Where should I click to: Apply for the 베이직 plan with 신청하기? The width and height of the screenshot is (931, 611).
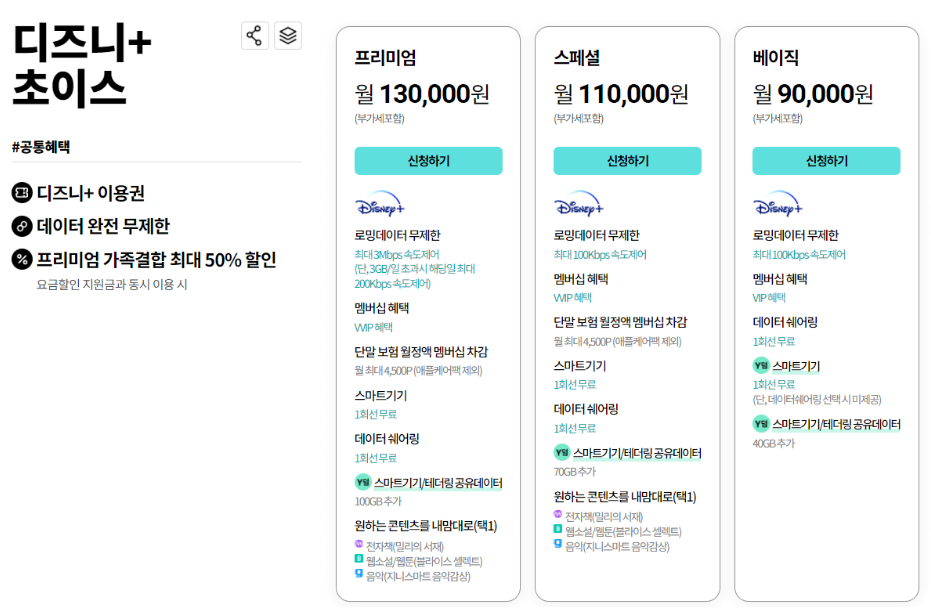(826, 161)
